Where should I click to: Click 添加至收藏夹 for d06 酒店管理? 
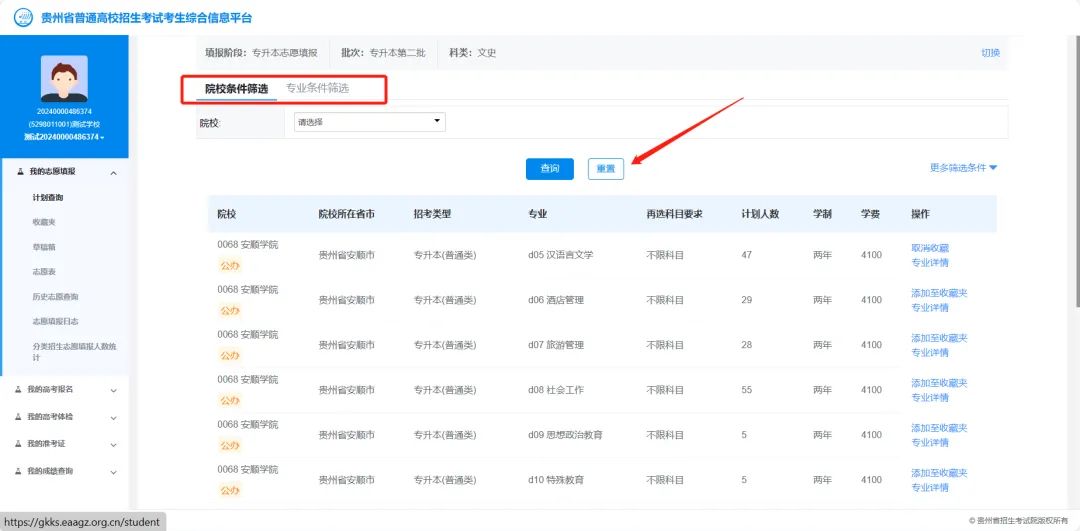point(939,293)
